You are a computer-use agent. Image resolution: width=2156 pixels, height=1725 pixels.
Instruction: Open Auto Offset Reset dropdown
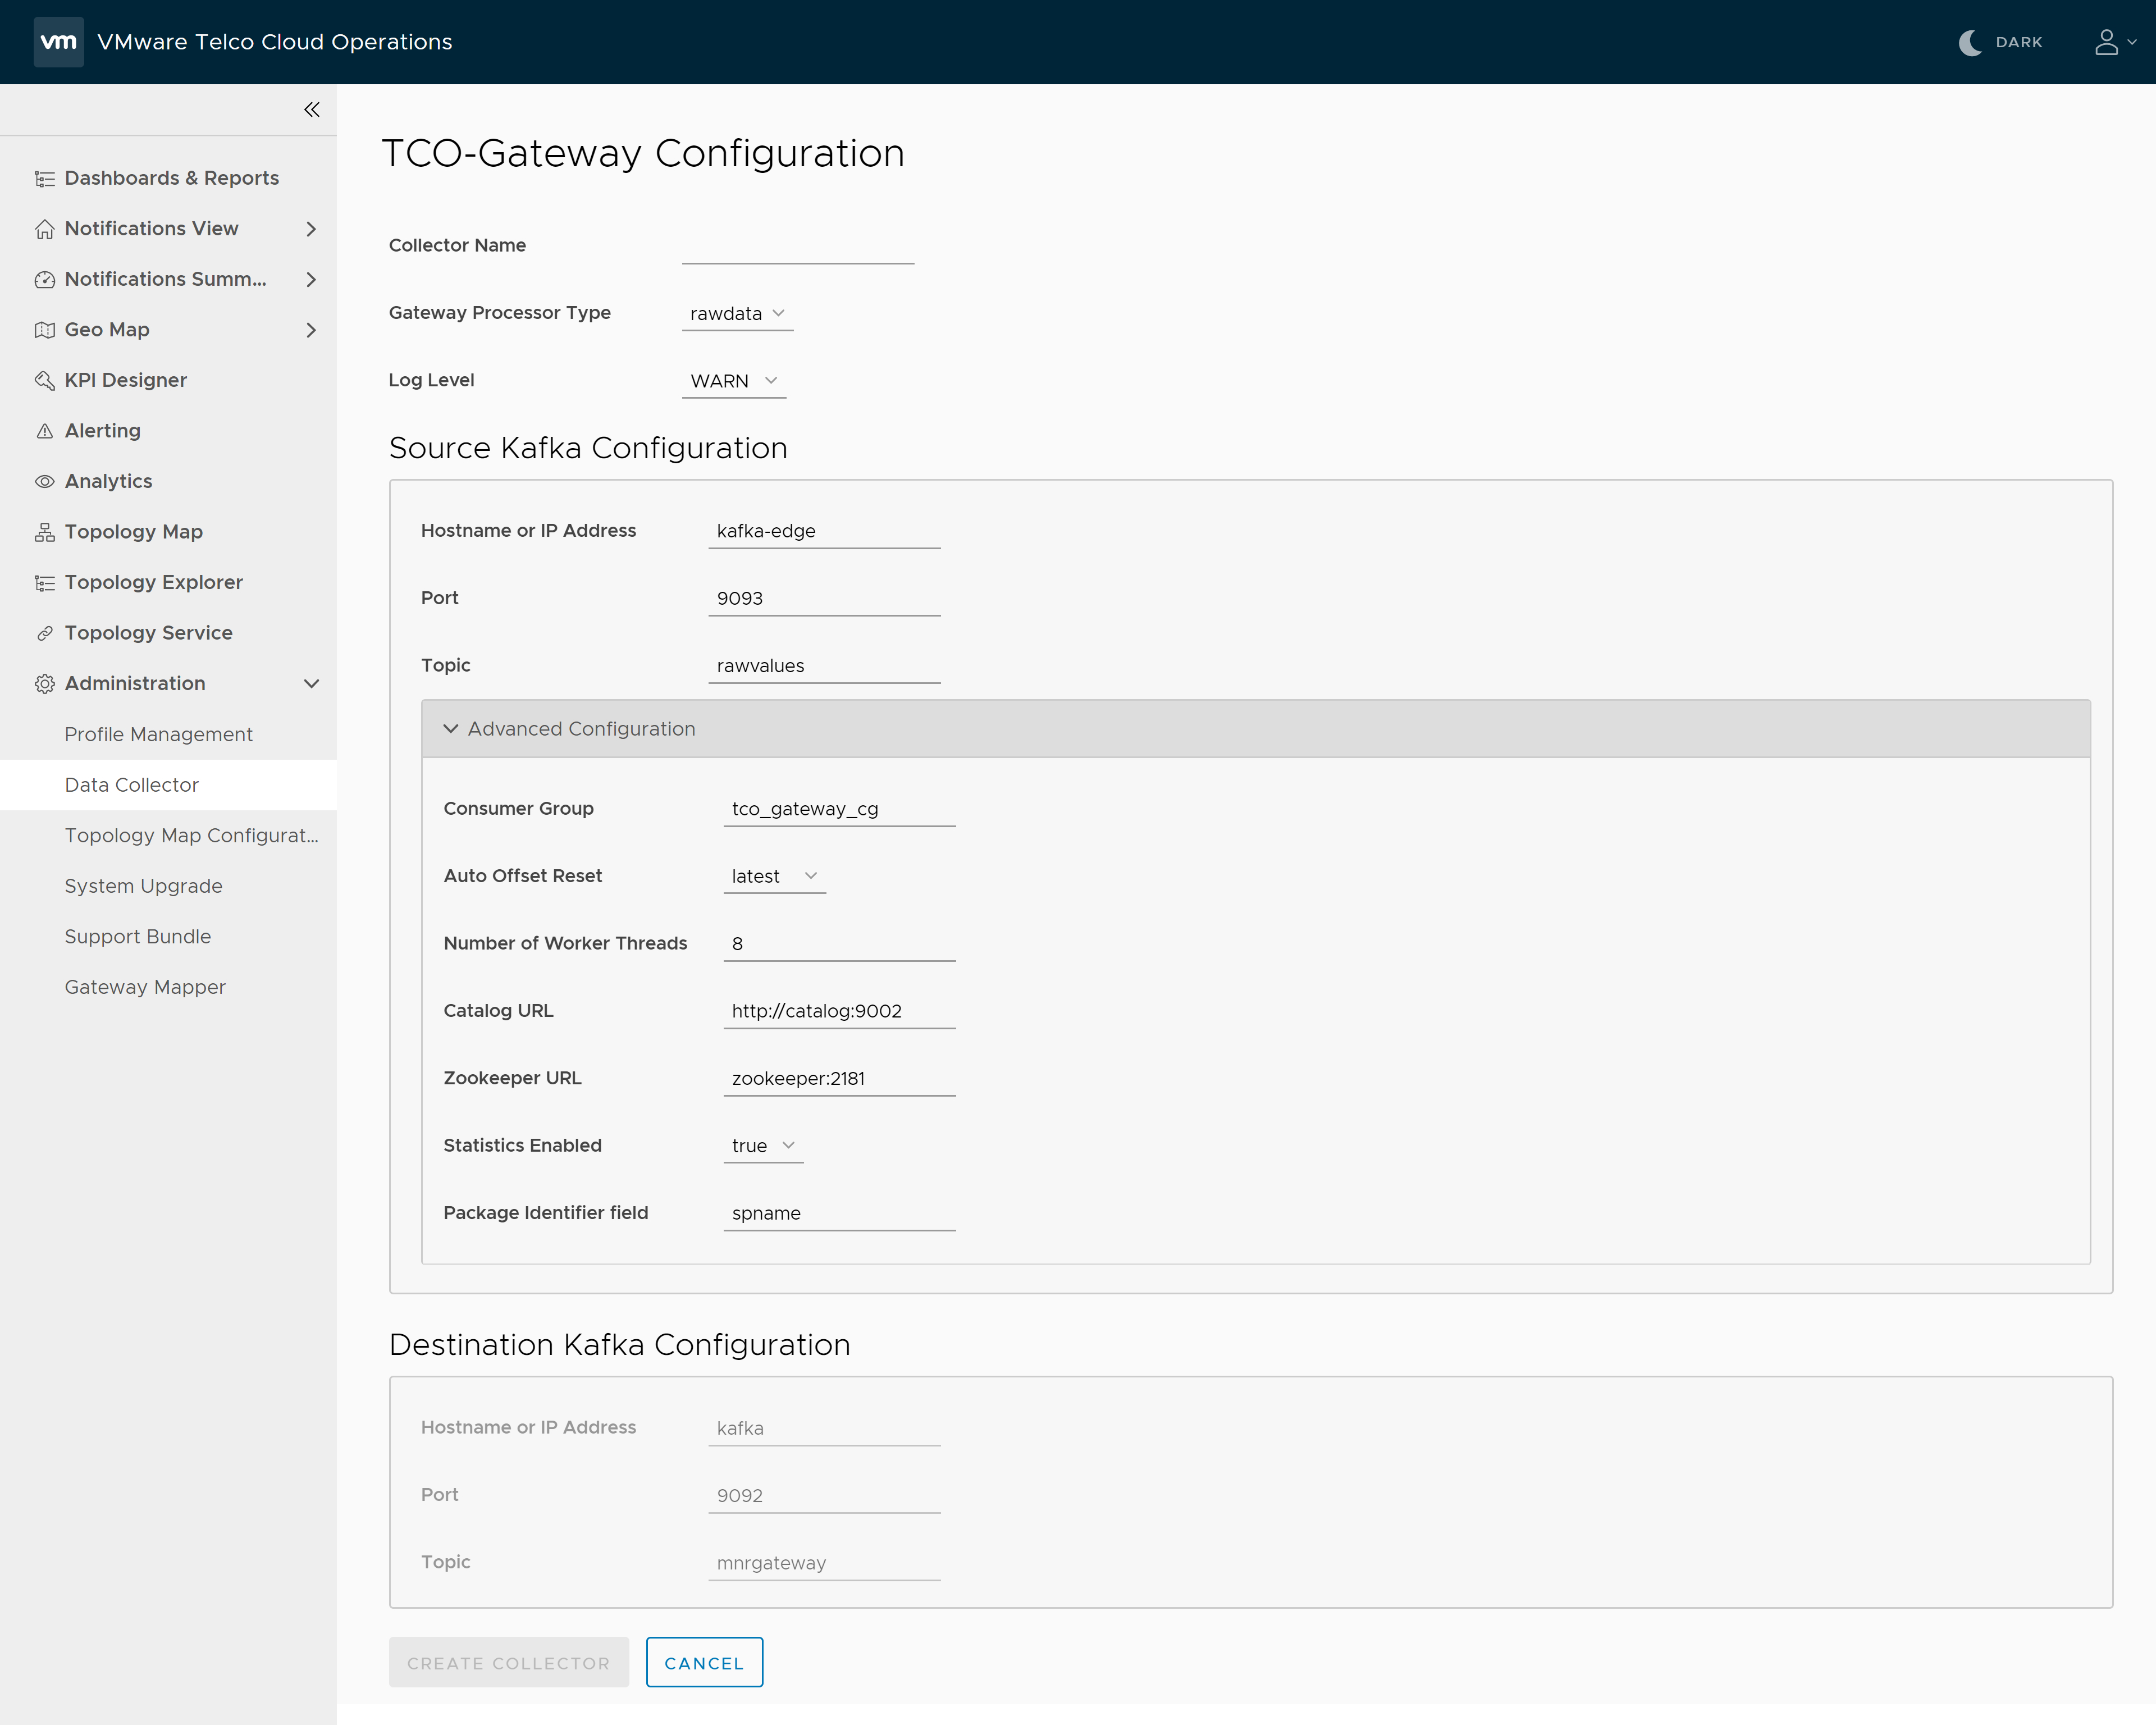tap(771, 875)
